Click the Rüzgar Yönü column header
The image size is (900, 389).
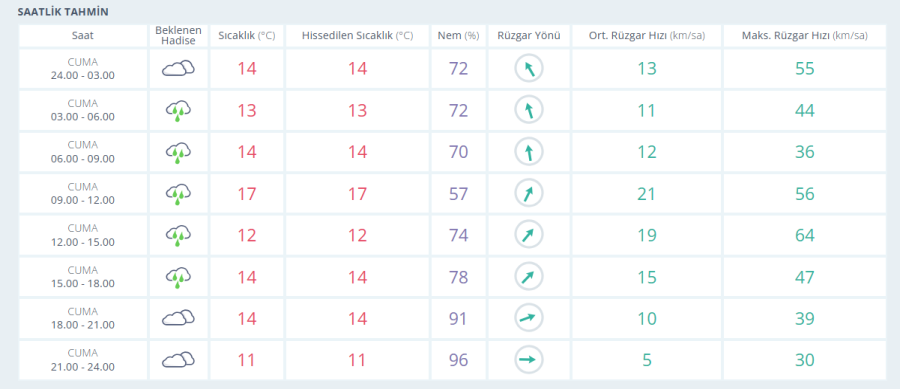pyautogui.click(x=529, y=36)
